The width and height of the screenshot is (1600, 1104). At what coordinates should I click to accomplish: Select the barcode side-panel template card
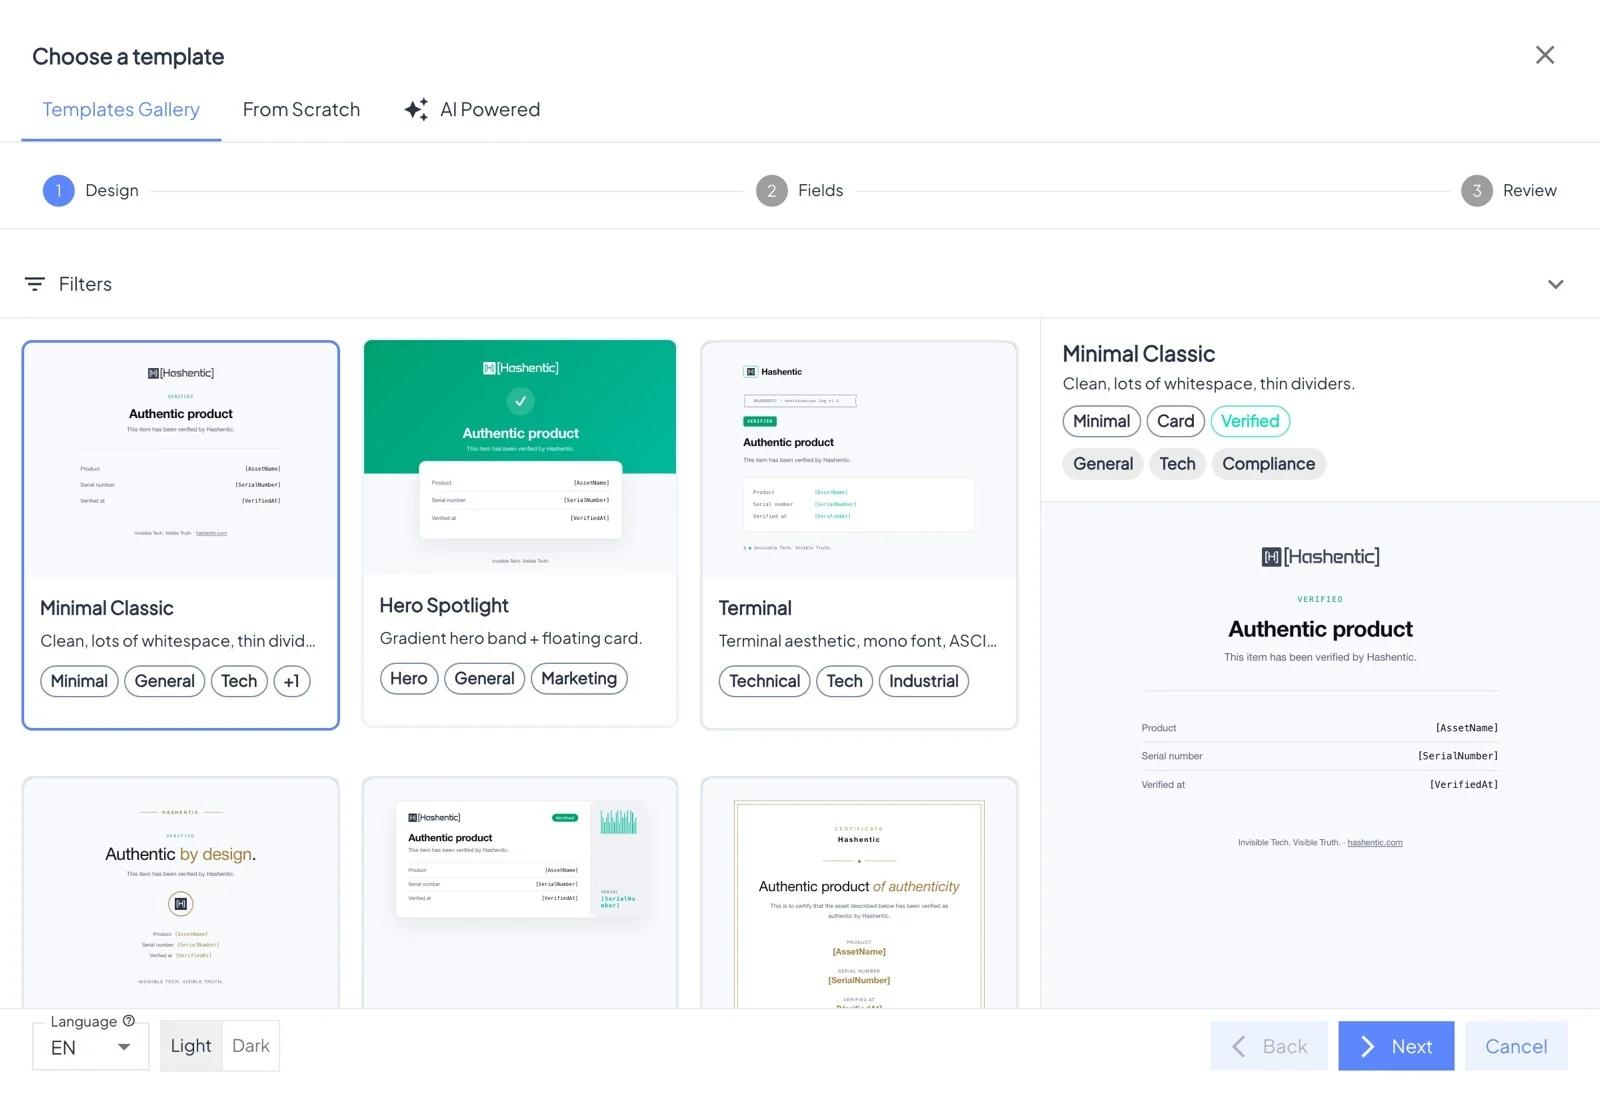tap(520, 893)
